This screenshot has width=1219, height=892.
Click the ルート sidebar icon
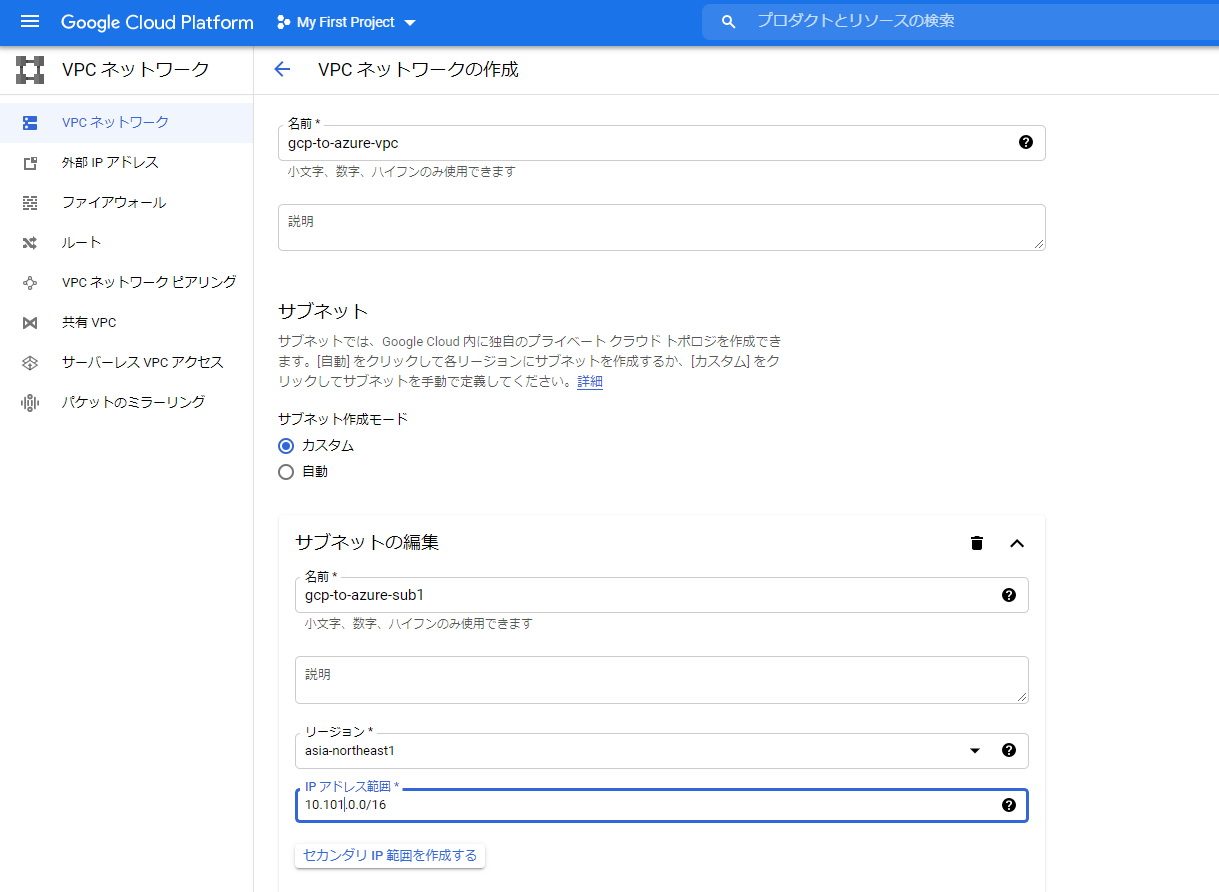click(30, 243)
